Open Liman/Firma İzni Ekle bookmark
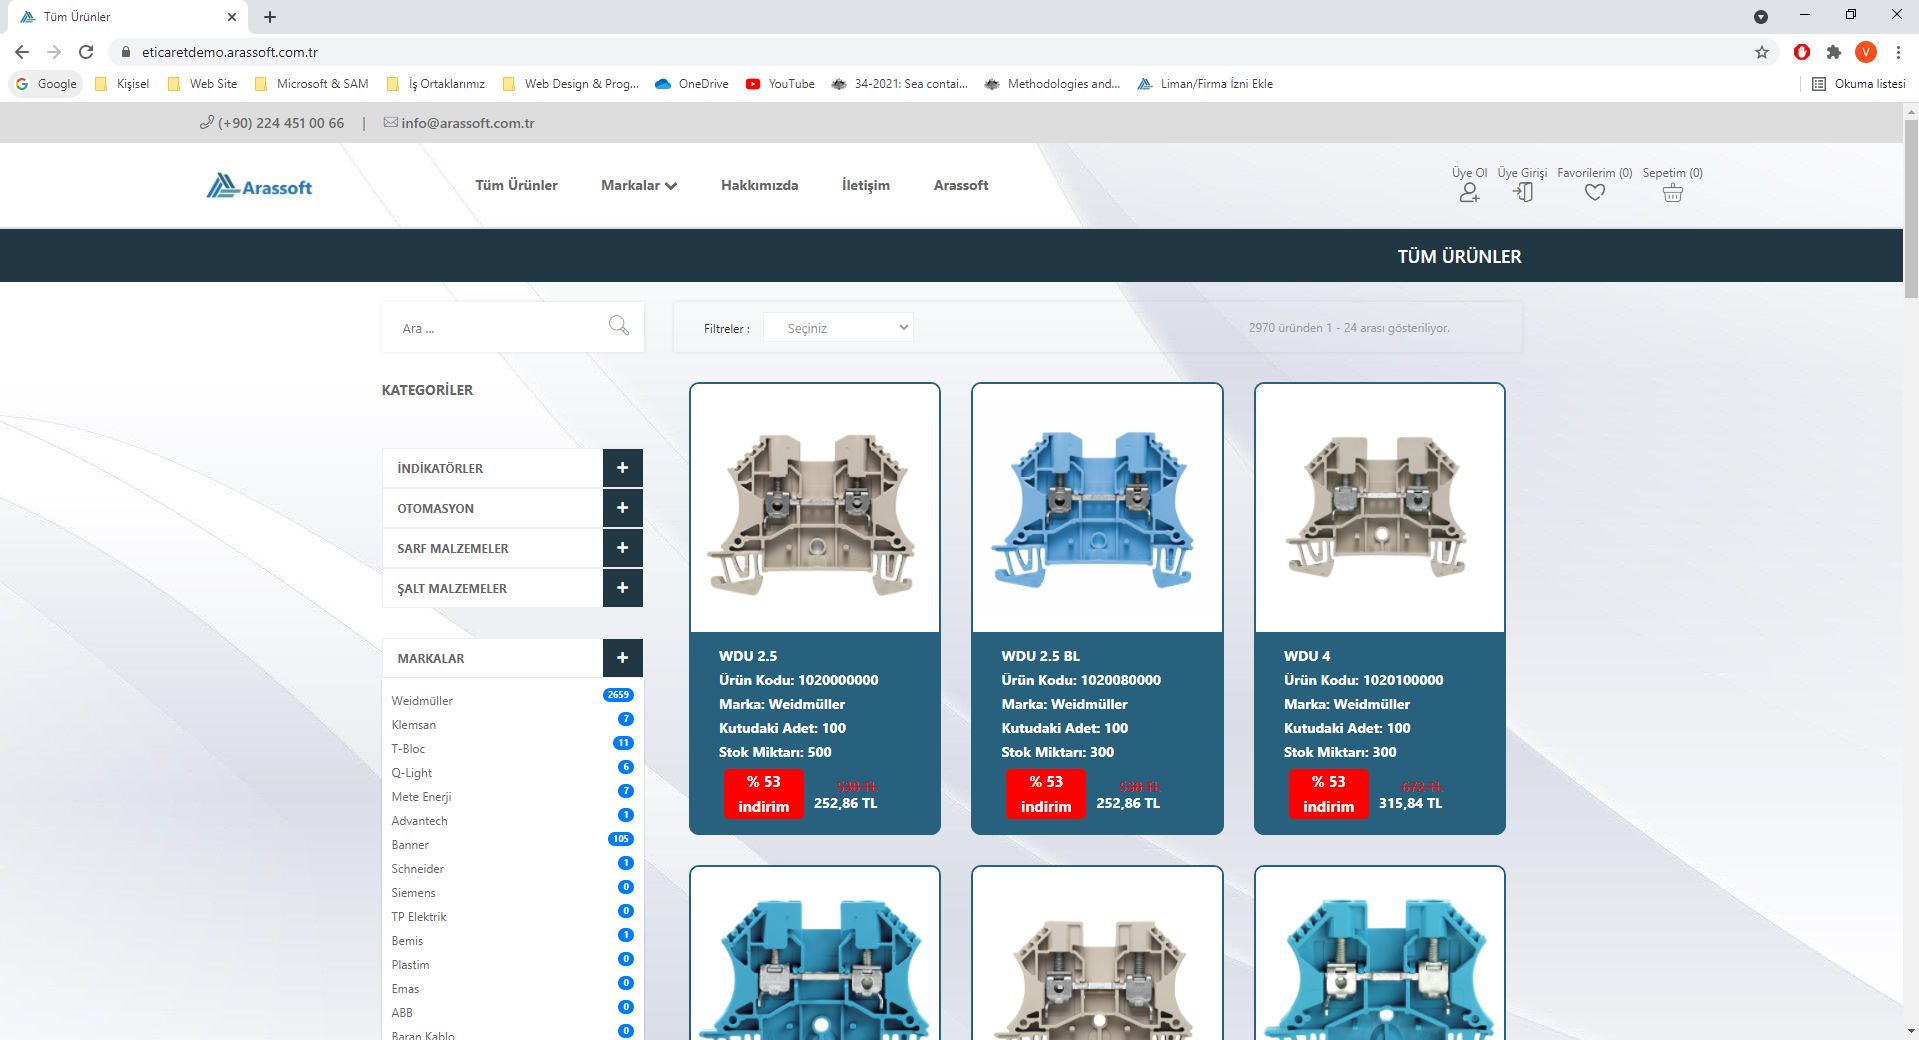 [1205, 84]
